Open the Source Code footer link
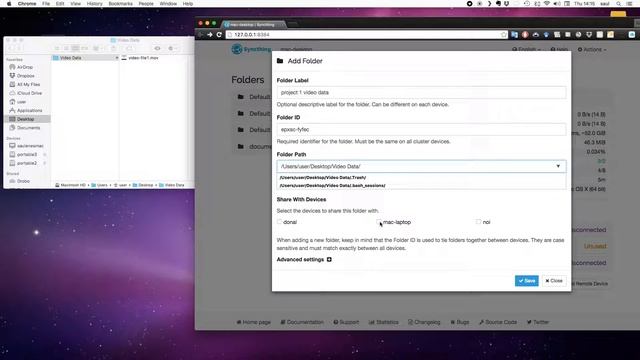 [498, 322]
